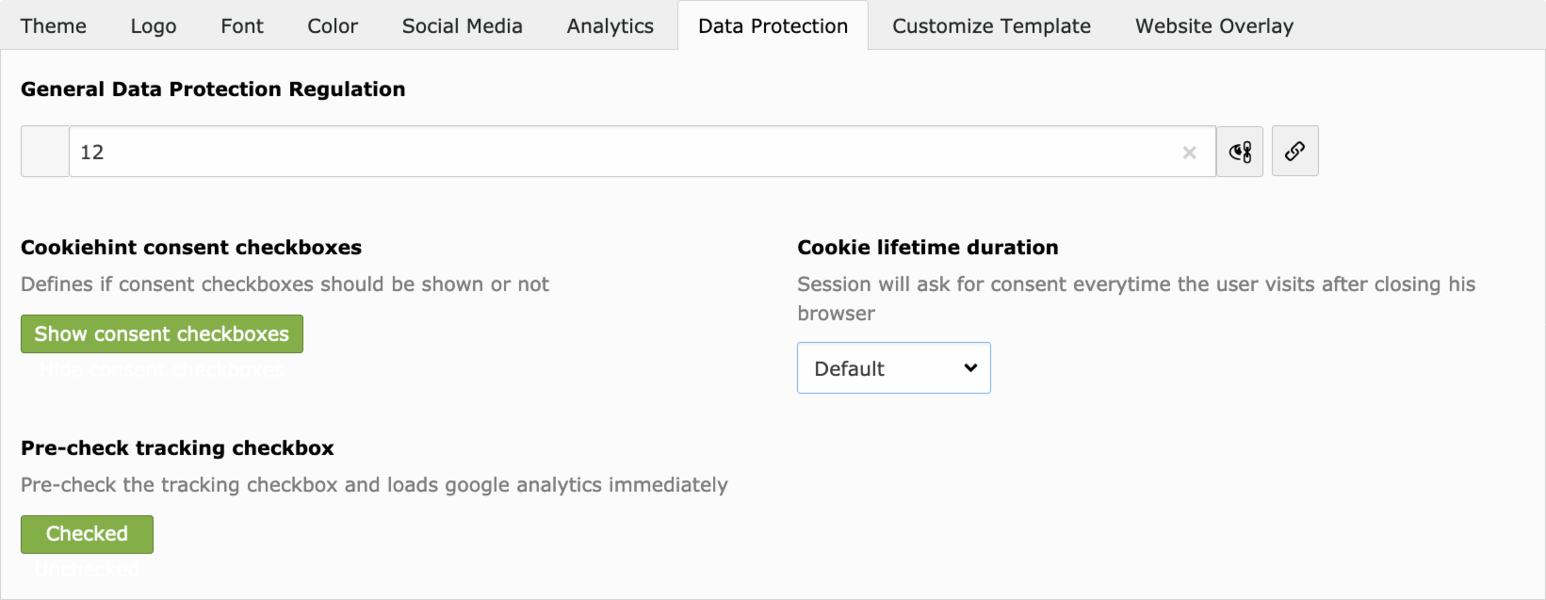Click the chain link icon button

pyautogui.click(x=1295, y=151)
